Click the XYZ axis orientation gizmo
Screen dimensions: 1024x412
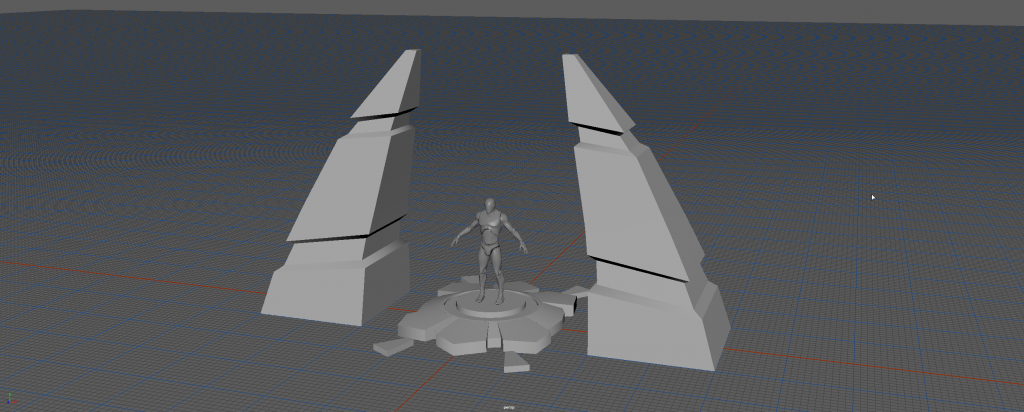click(11, 399)
